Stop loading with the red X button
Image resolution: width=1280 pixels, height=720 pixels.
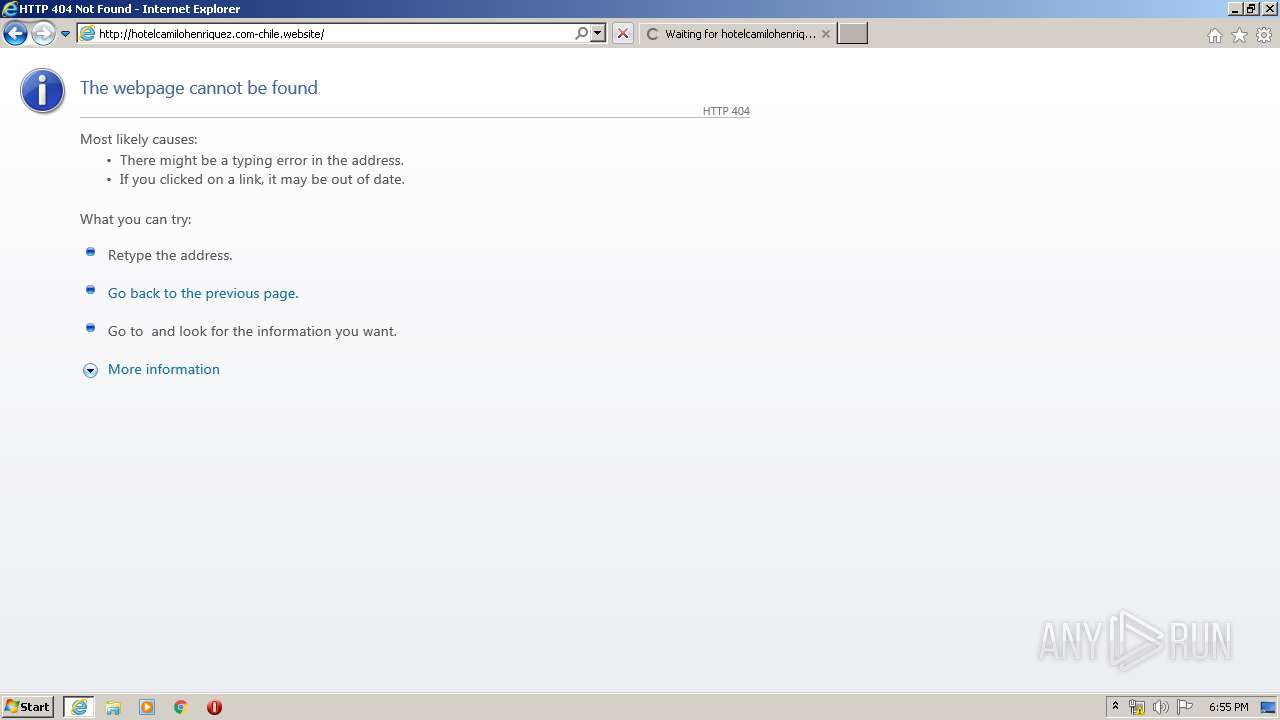(x=623, y=34)
